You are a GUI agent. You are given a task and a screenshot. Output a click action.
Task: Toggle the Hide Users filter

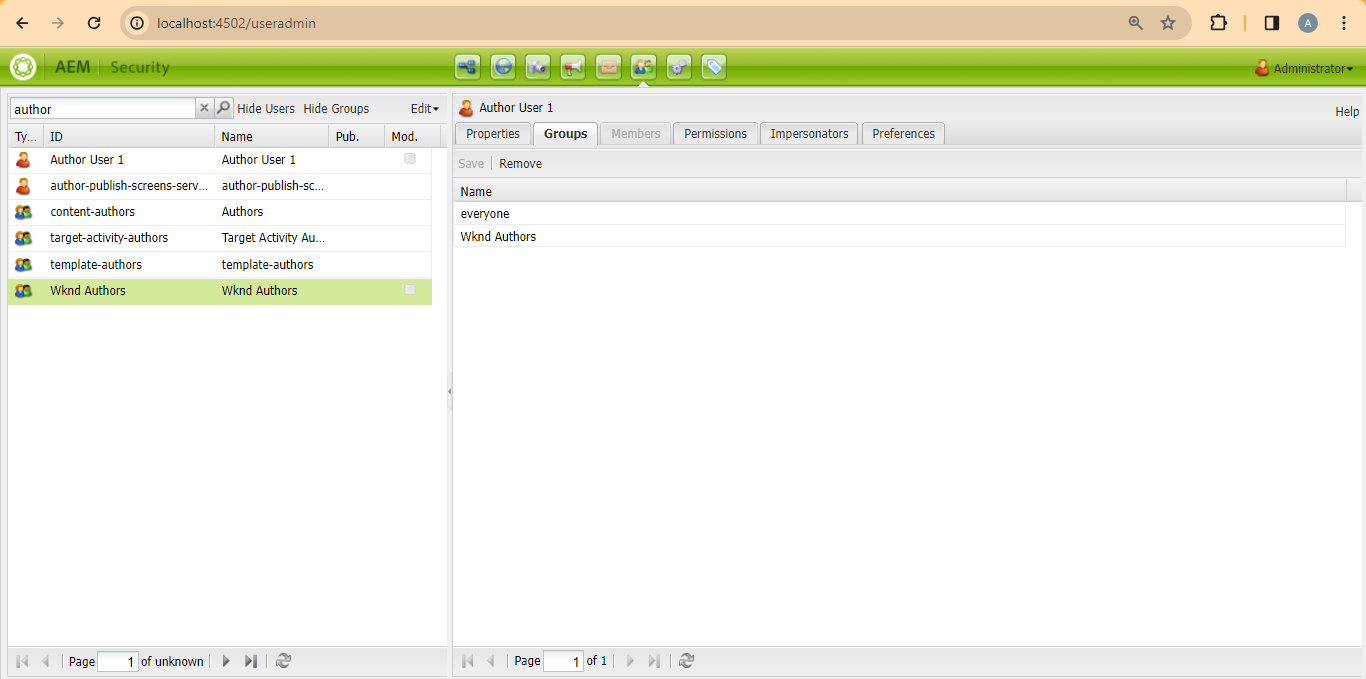click(265, 108)
